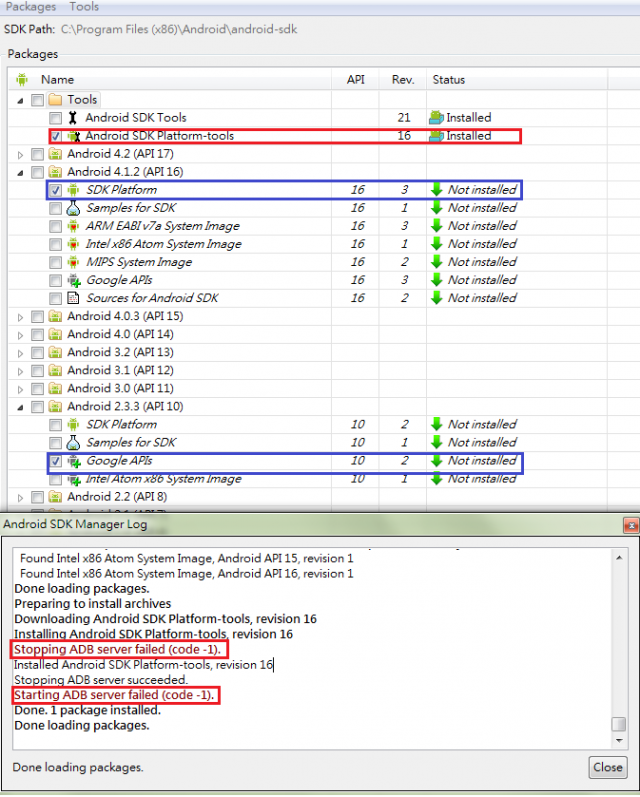This screenshot has height=797, width=640.
Task: Sort packages by the API column header
Action: pyautogui.click(x=355, y=80)
